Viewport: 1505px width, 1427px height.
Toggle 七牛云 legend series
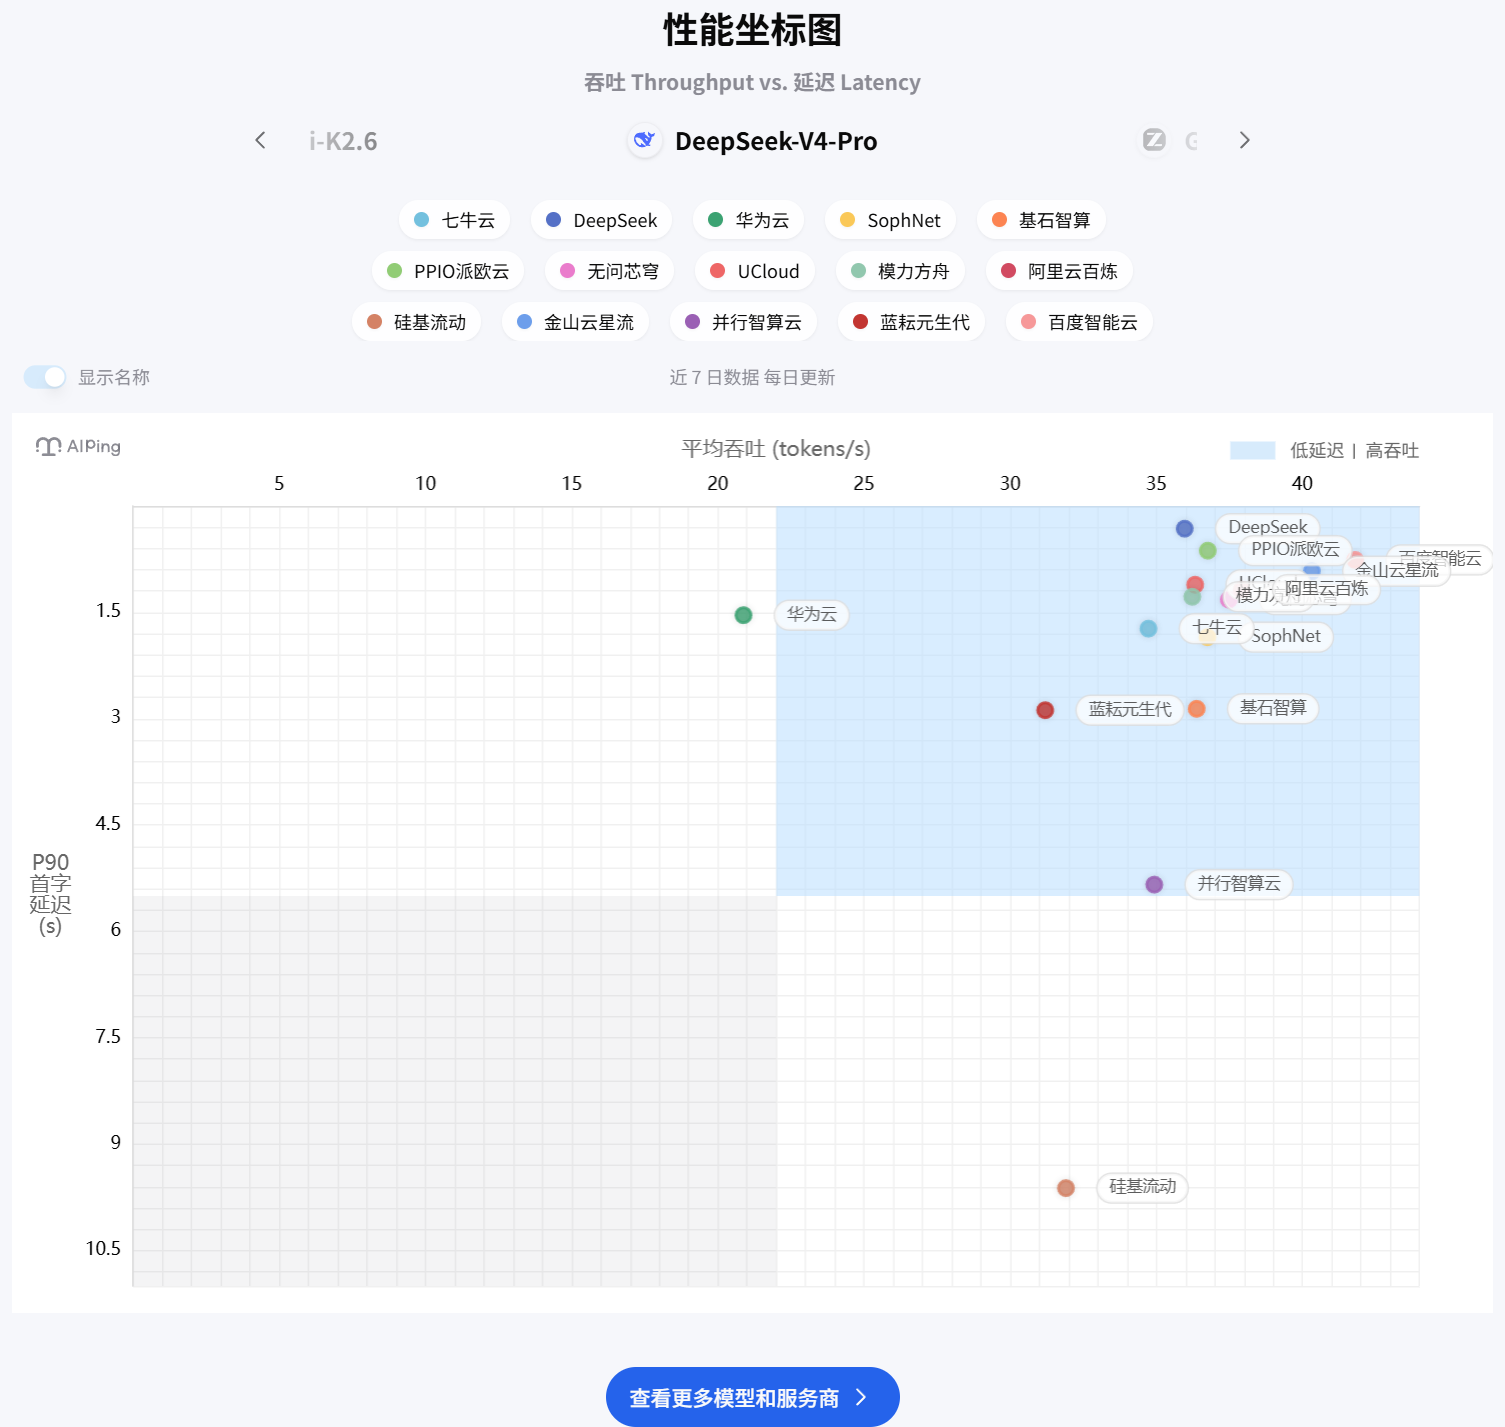[x=455, y=220]
